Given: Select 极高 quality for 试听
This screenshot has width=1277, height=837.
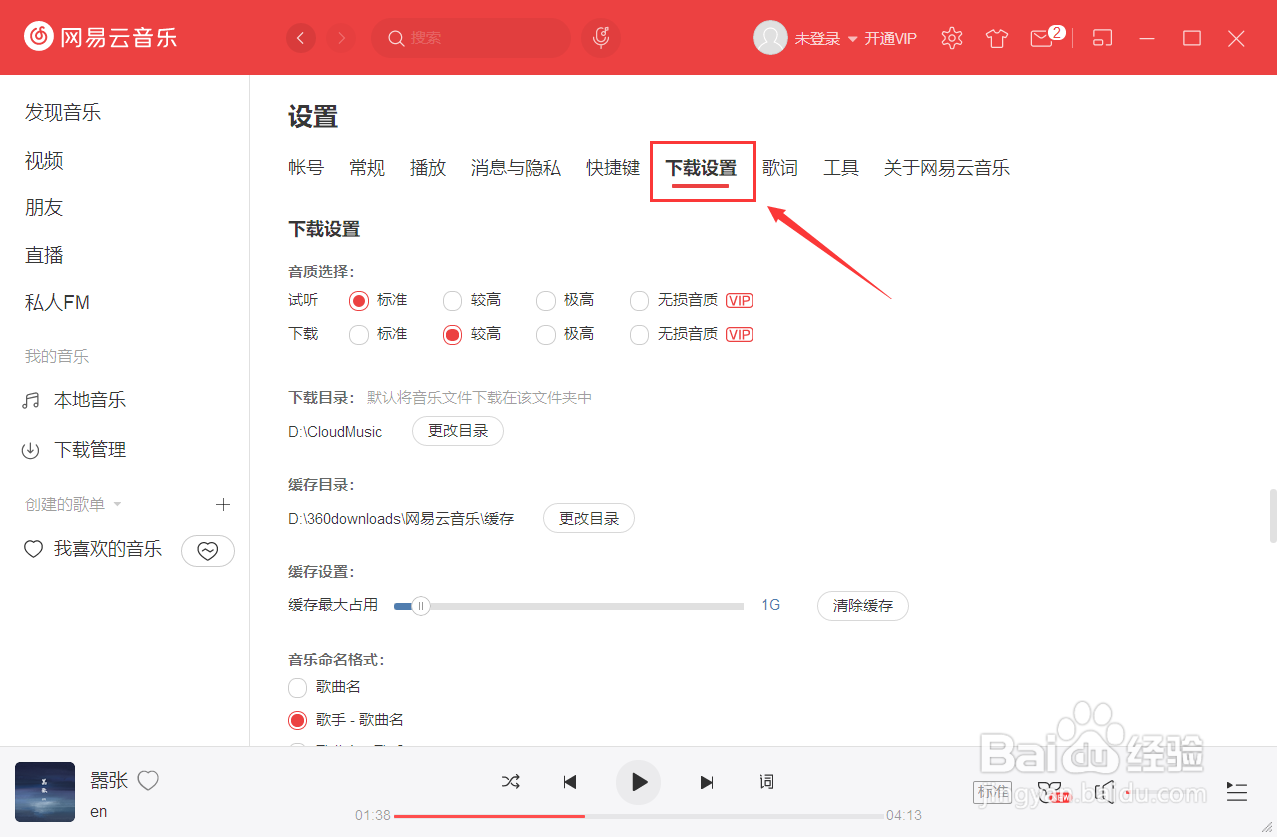Looking at the screenshot, I should pos(546,300).
